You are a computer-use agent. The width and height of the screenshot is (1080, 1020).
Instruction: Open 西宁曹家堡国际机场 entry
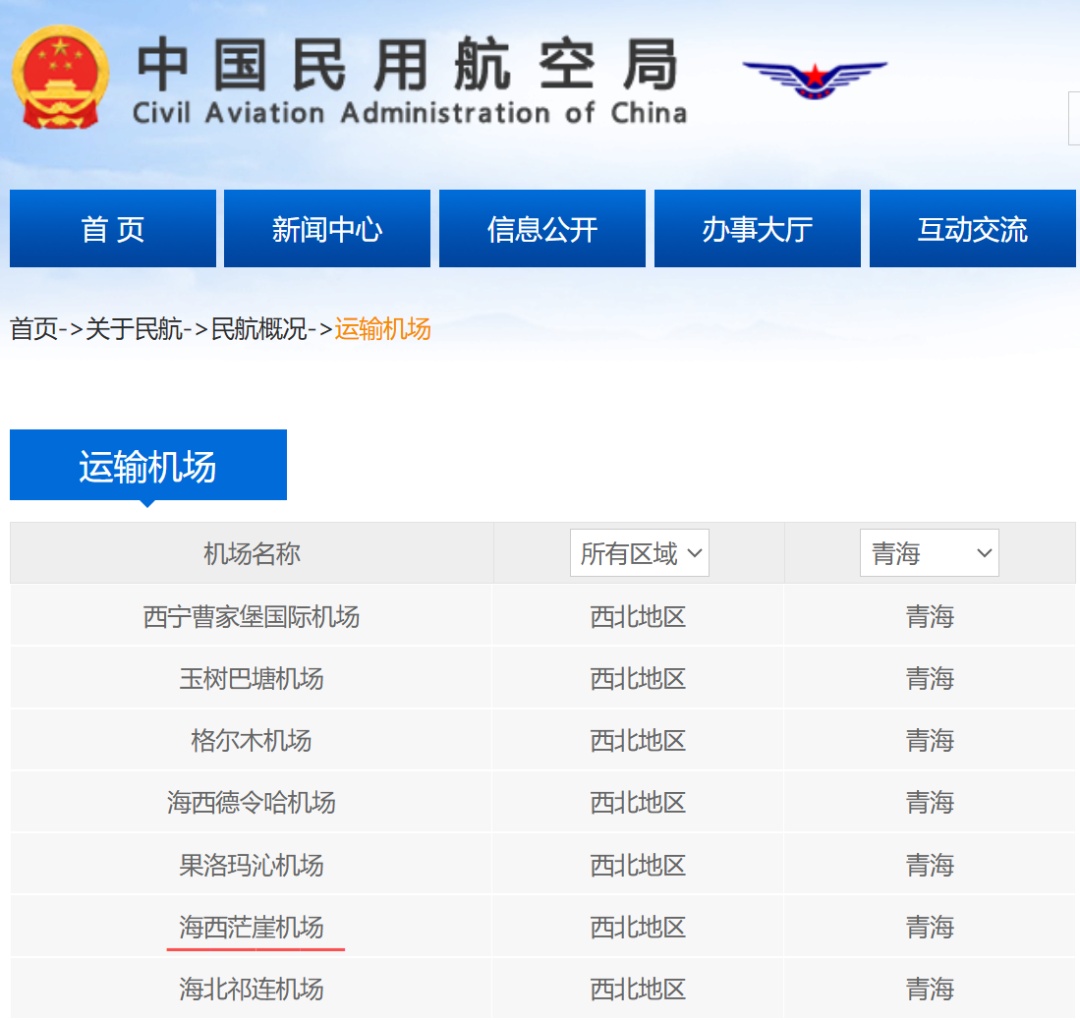tap(249, 616)
